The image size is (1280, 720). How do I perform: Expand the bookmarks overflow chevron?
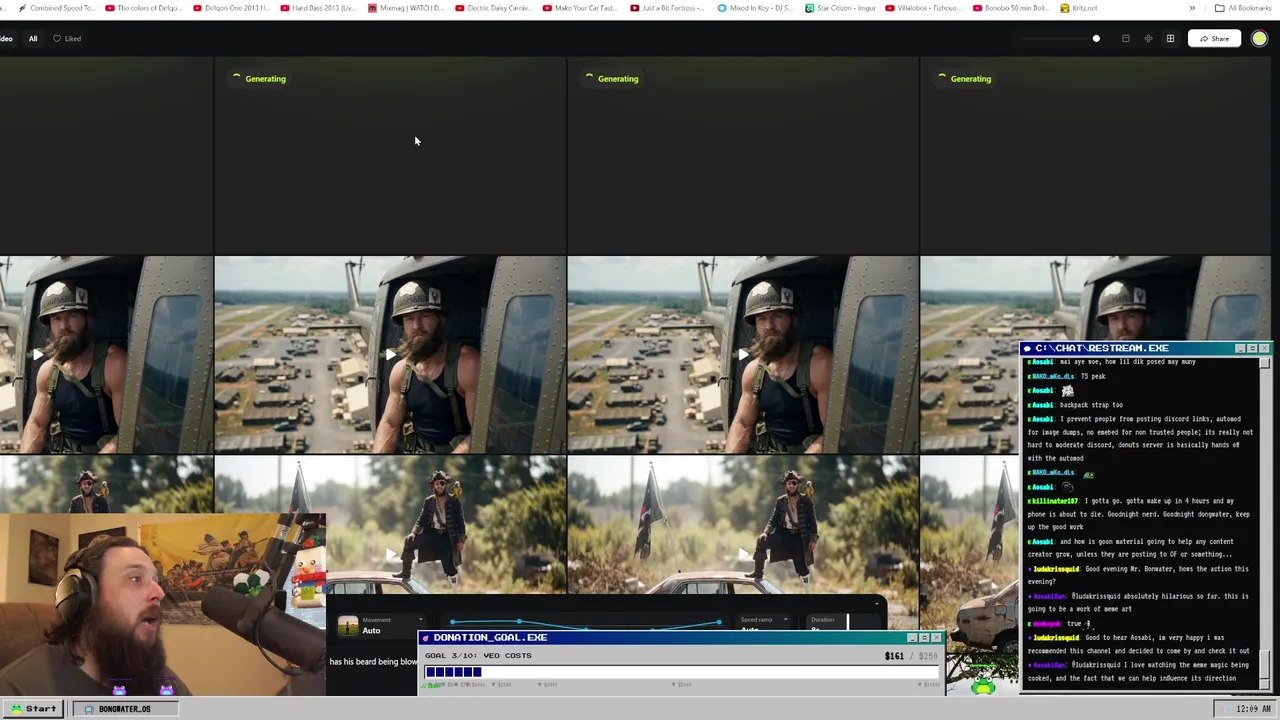(x=1192, y=8)
